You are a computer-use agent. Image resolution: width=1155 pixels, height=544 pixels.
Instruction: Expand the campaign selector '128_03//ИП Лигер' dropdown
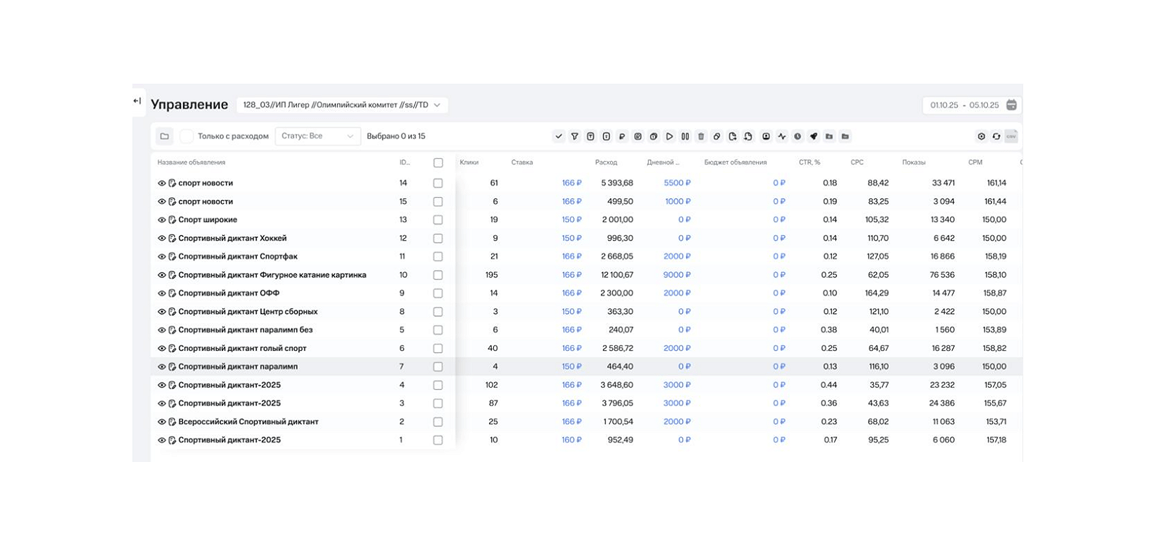pyautogui.click(x=342, y=105)
